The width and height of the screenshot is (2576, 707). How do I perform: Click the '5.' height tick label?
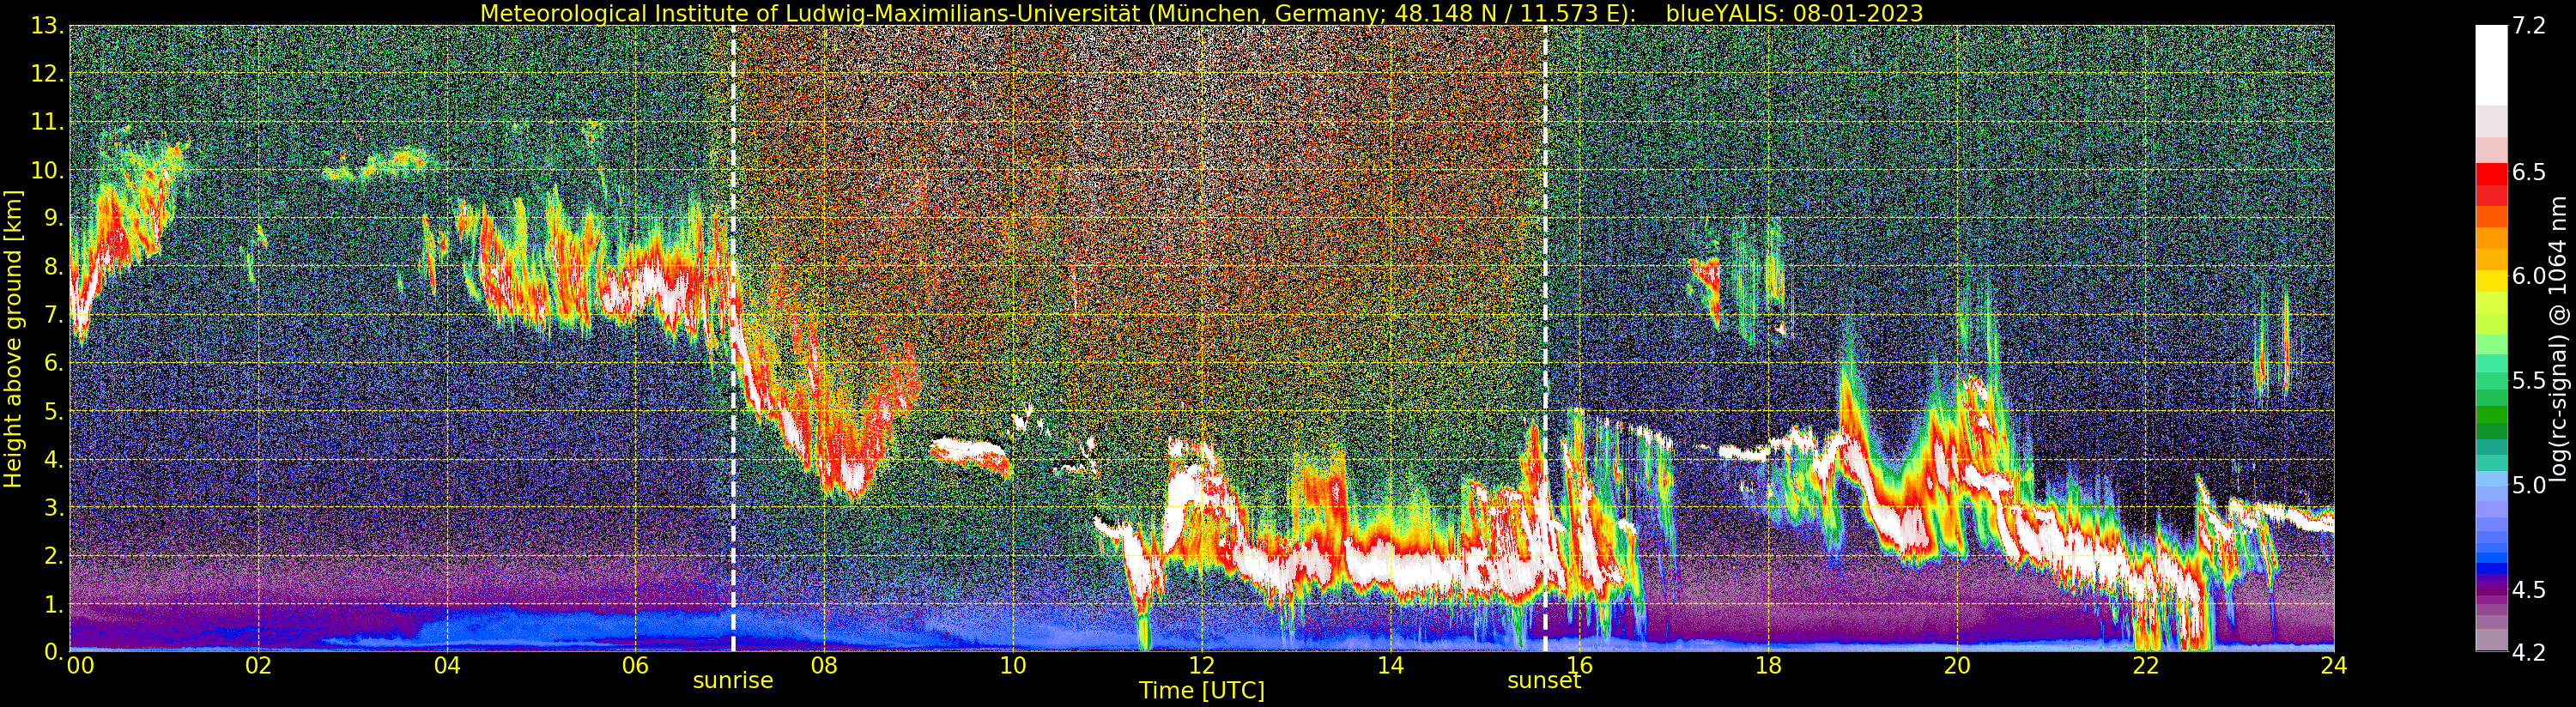click(x=54, y=412)
